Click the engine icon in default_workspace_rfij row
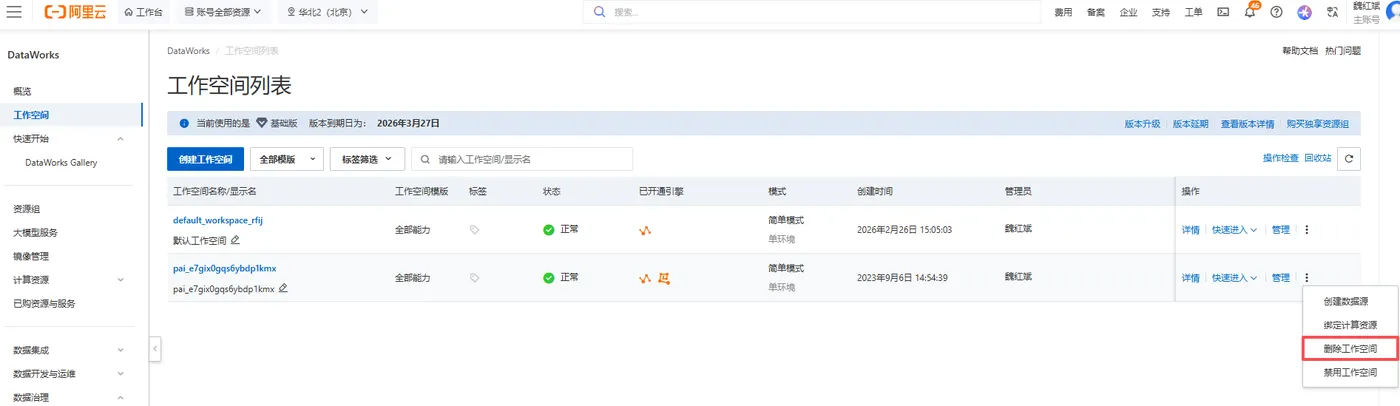 (645, 230)
